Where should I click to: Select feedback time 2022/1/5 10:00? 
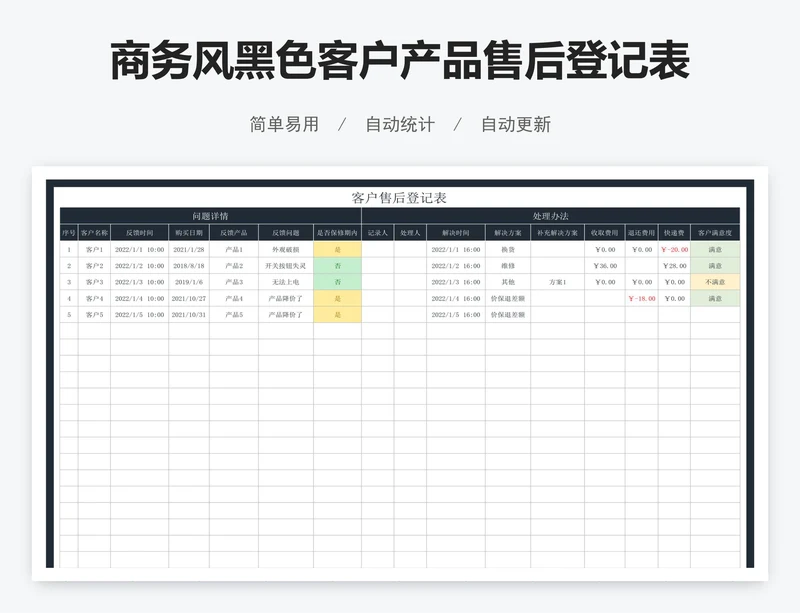(139, 315)
